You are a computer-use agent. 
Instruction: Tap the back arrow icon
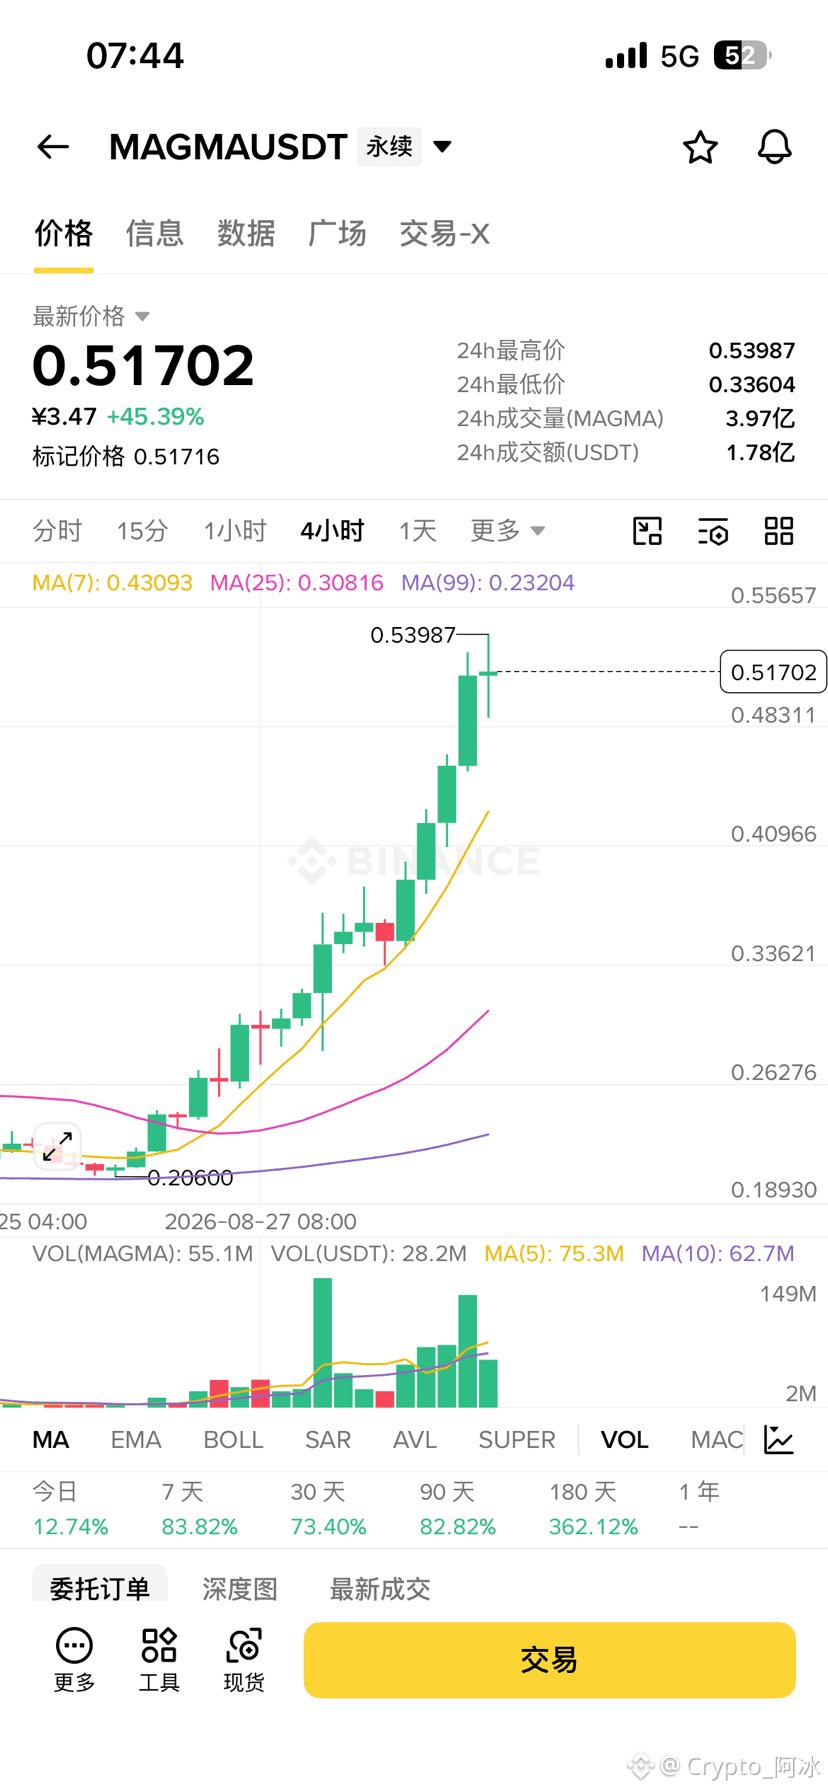pos(53,147)
